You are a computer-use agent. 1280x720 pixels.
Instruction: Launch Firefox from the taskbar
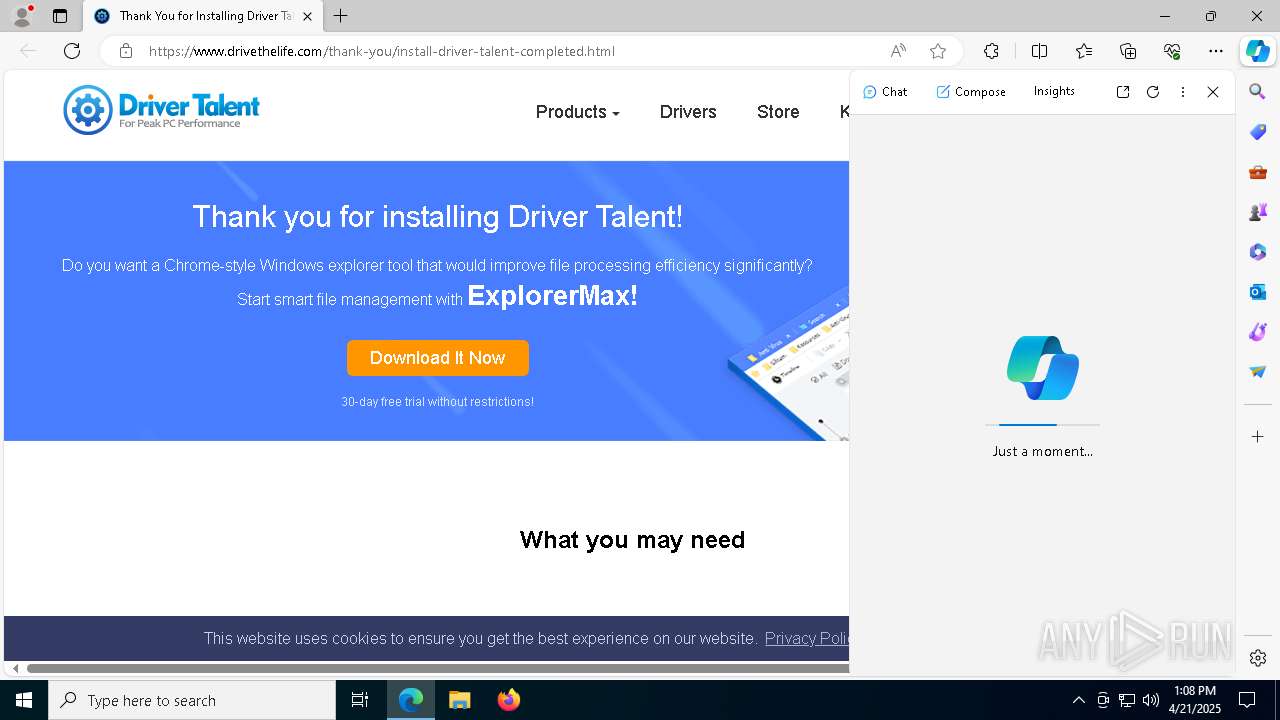coord(508,700)
